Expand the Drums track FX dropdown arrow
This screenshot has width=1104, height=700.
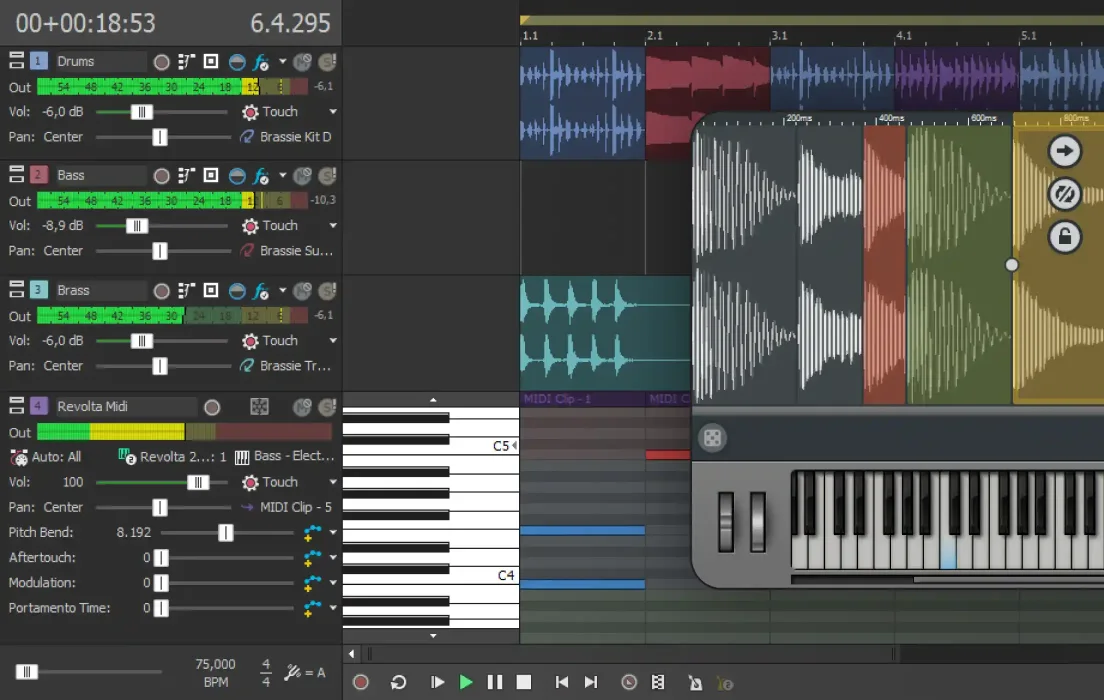282,62
